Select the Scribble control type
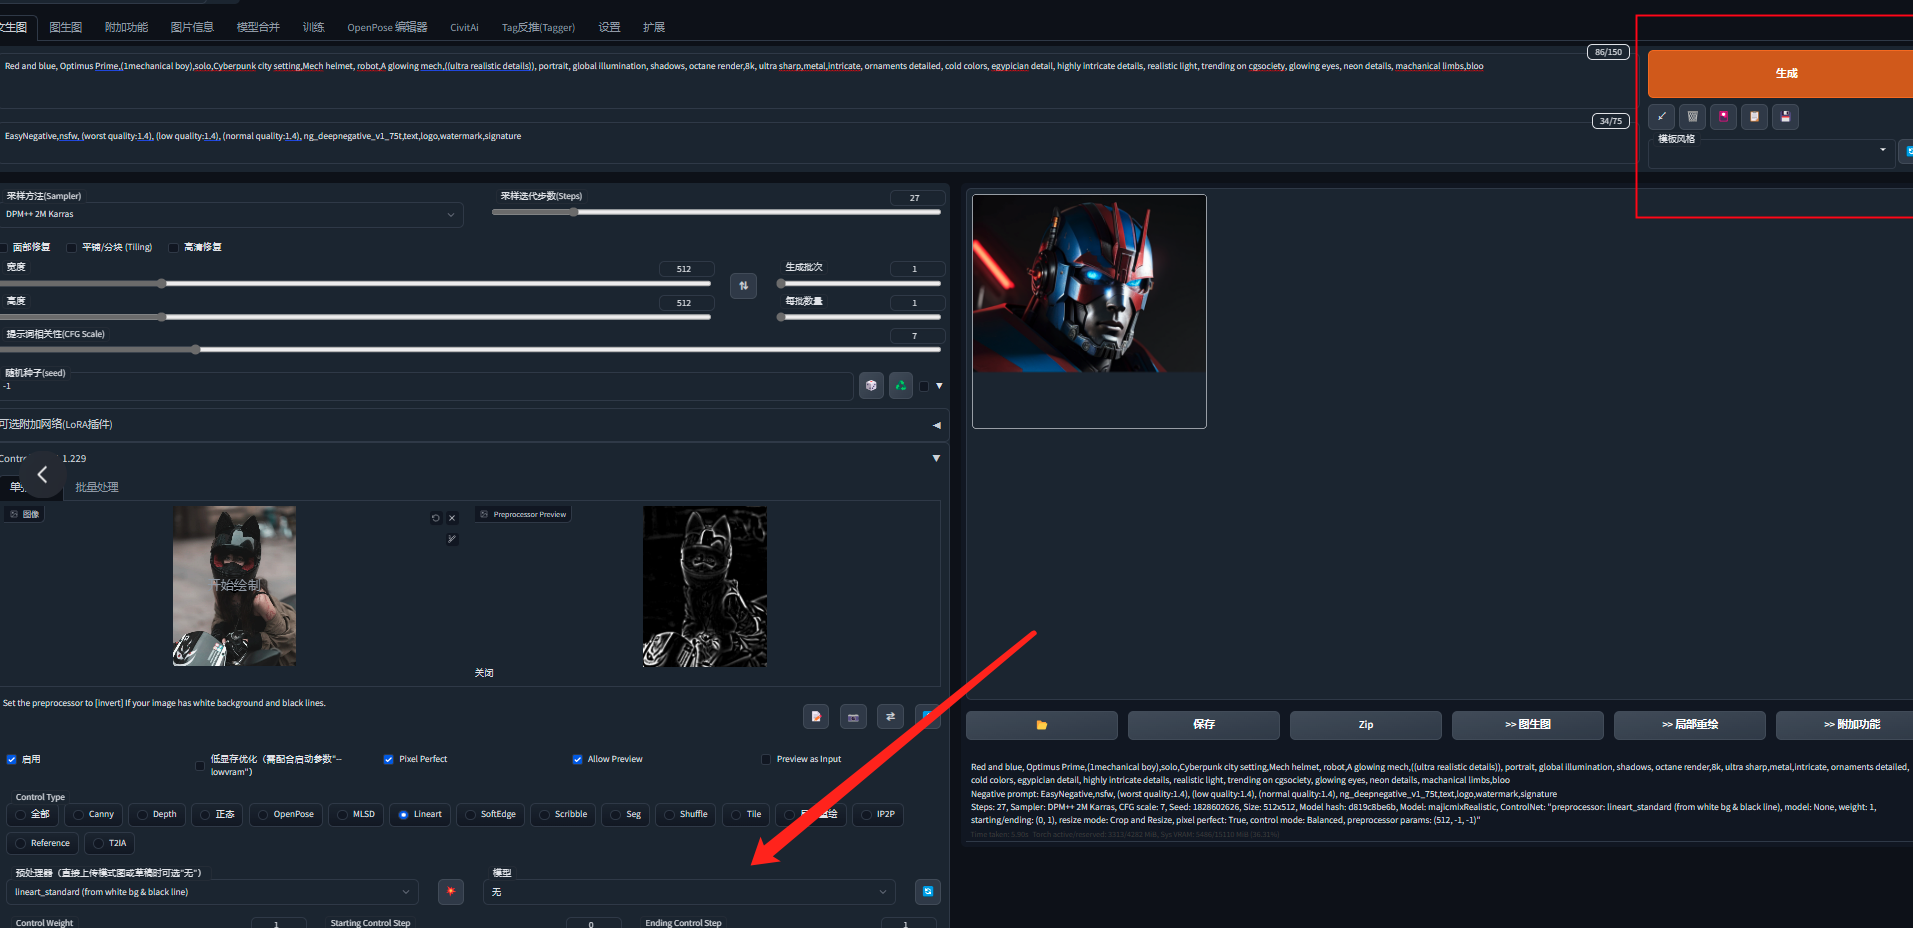The height and width of the screenshot is (928, 1913). click(563, 815)
